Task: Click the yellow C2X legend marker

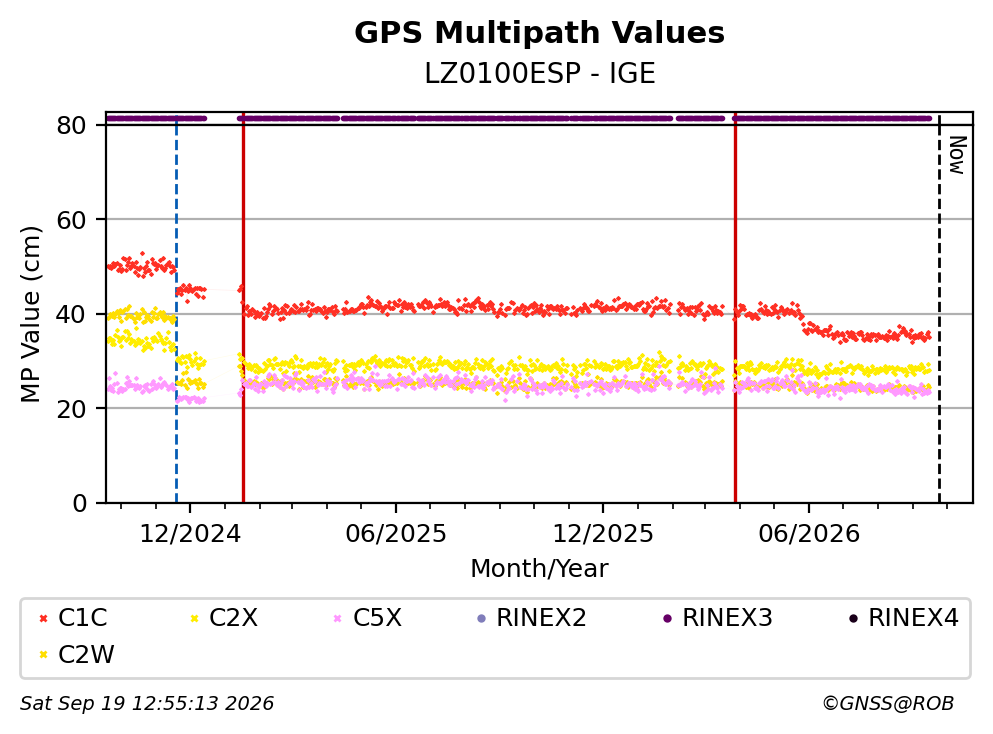Action: point(194,618)
